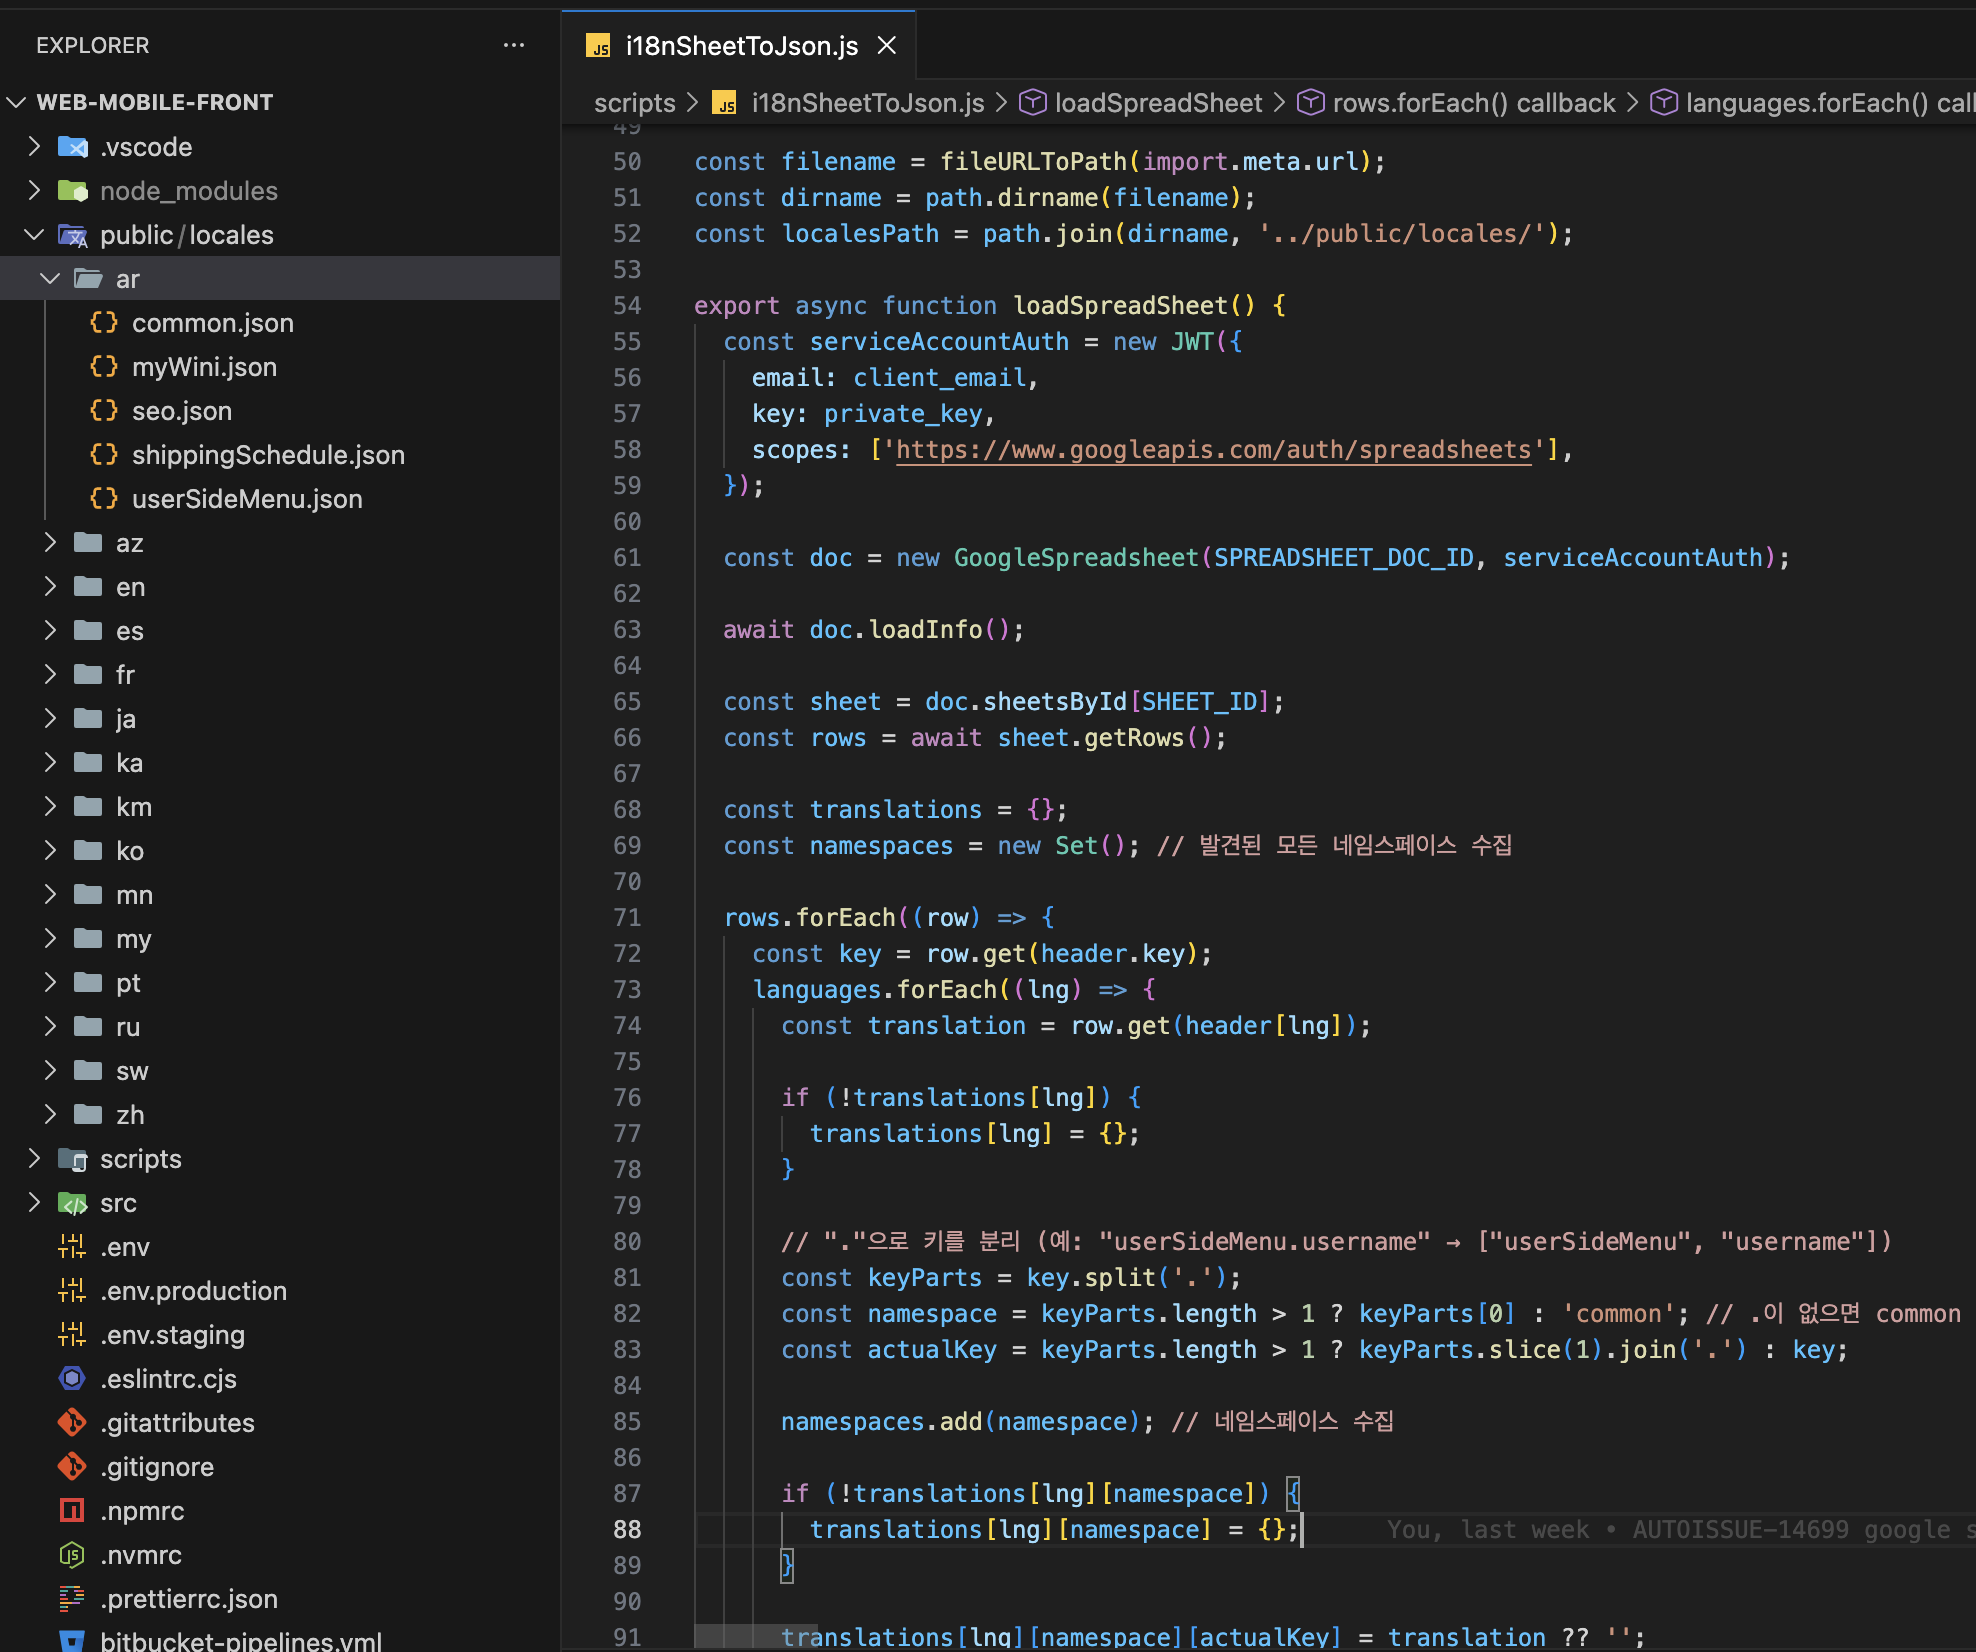1976x1652 pixels.
Task: Expand the node_modules folder
Action: point(34,191)
